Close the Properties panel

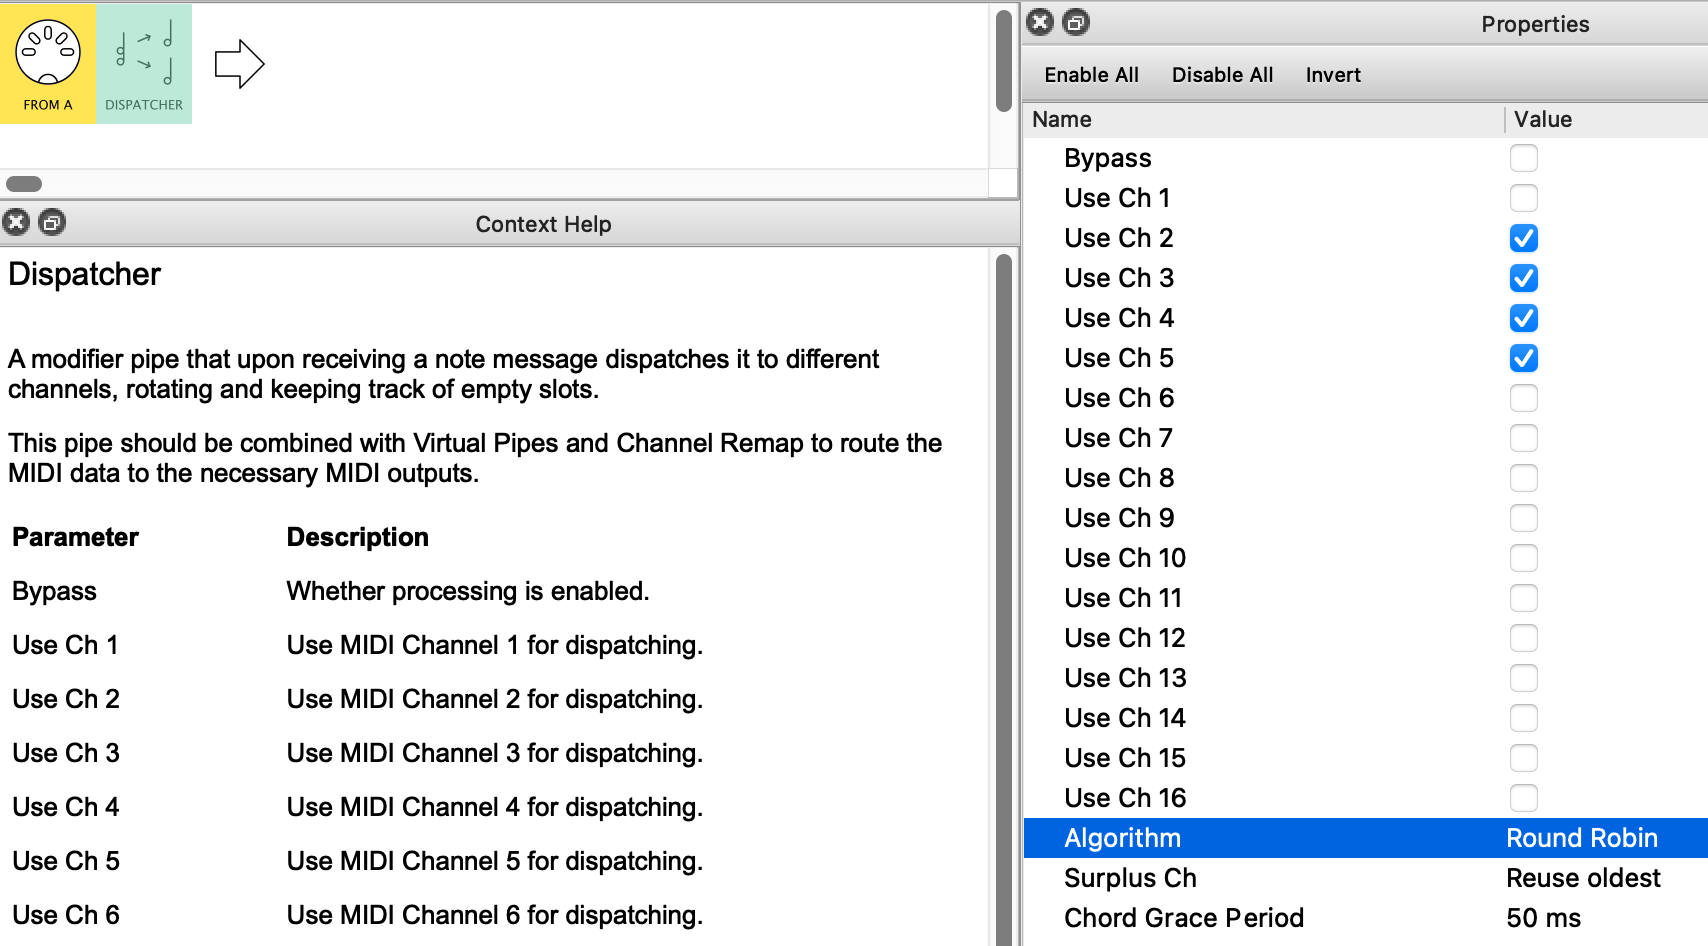[x=1040, y=22]
